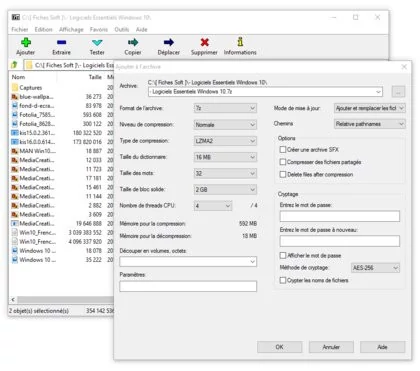420x371 pixels.
Task: Open the Outils menu
Action: (x=122, y=30)
